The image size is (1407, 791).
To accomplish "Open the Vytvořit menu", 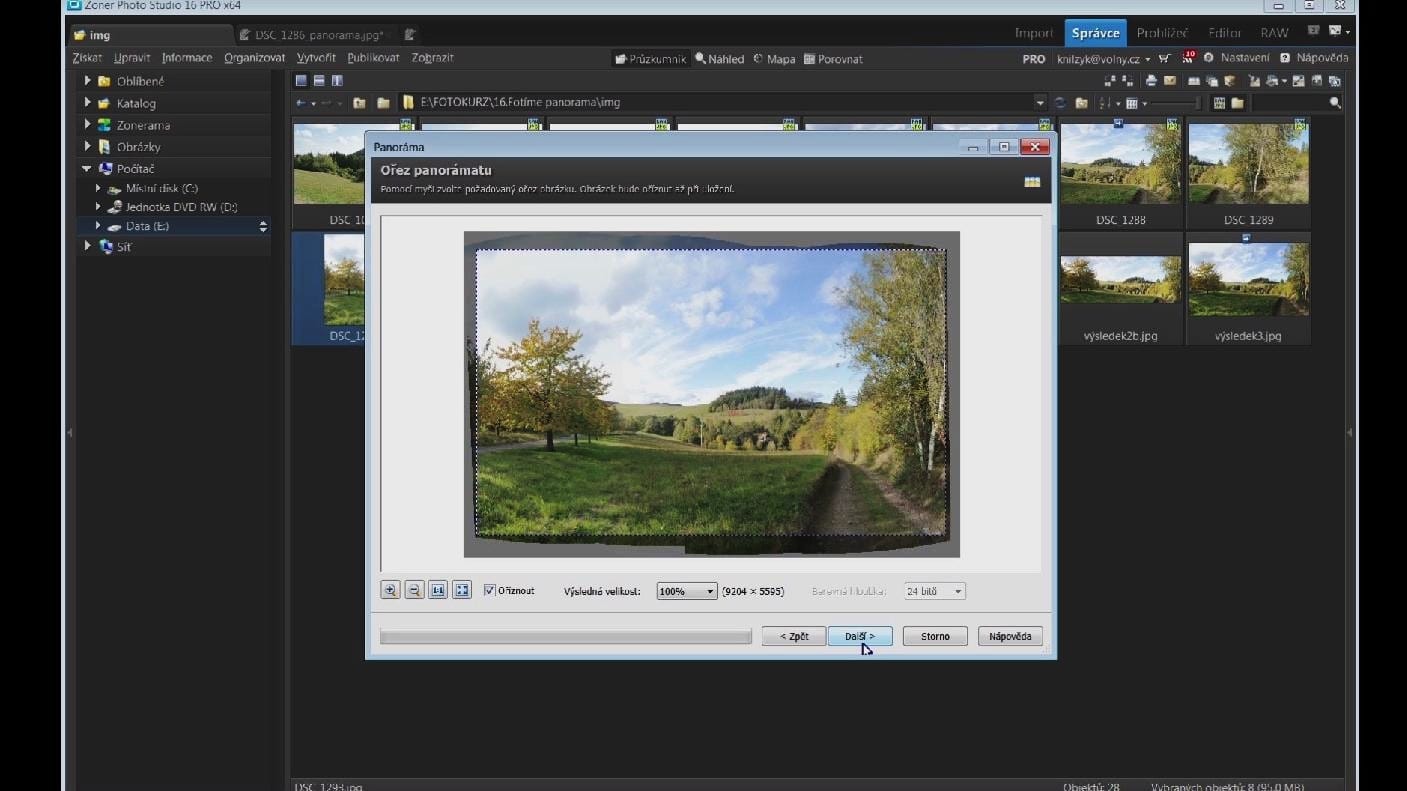I will (316, 58).
